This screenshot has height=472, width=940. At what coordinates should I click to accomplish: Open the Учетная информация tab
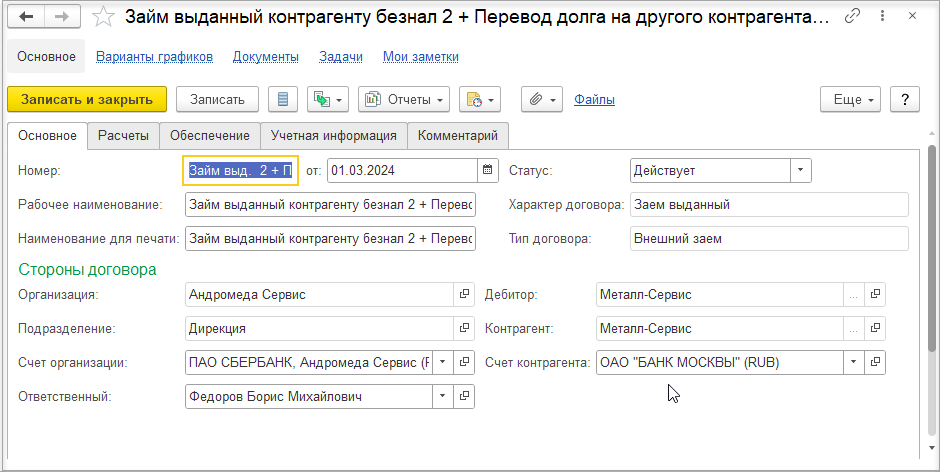pos(333,136)
